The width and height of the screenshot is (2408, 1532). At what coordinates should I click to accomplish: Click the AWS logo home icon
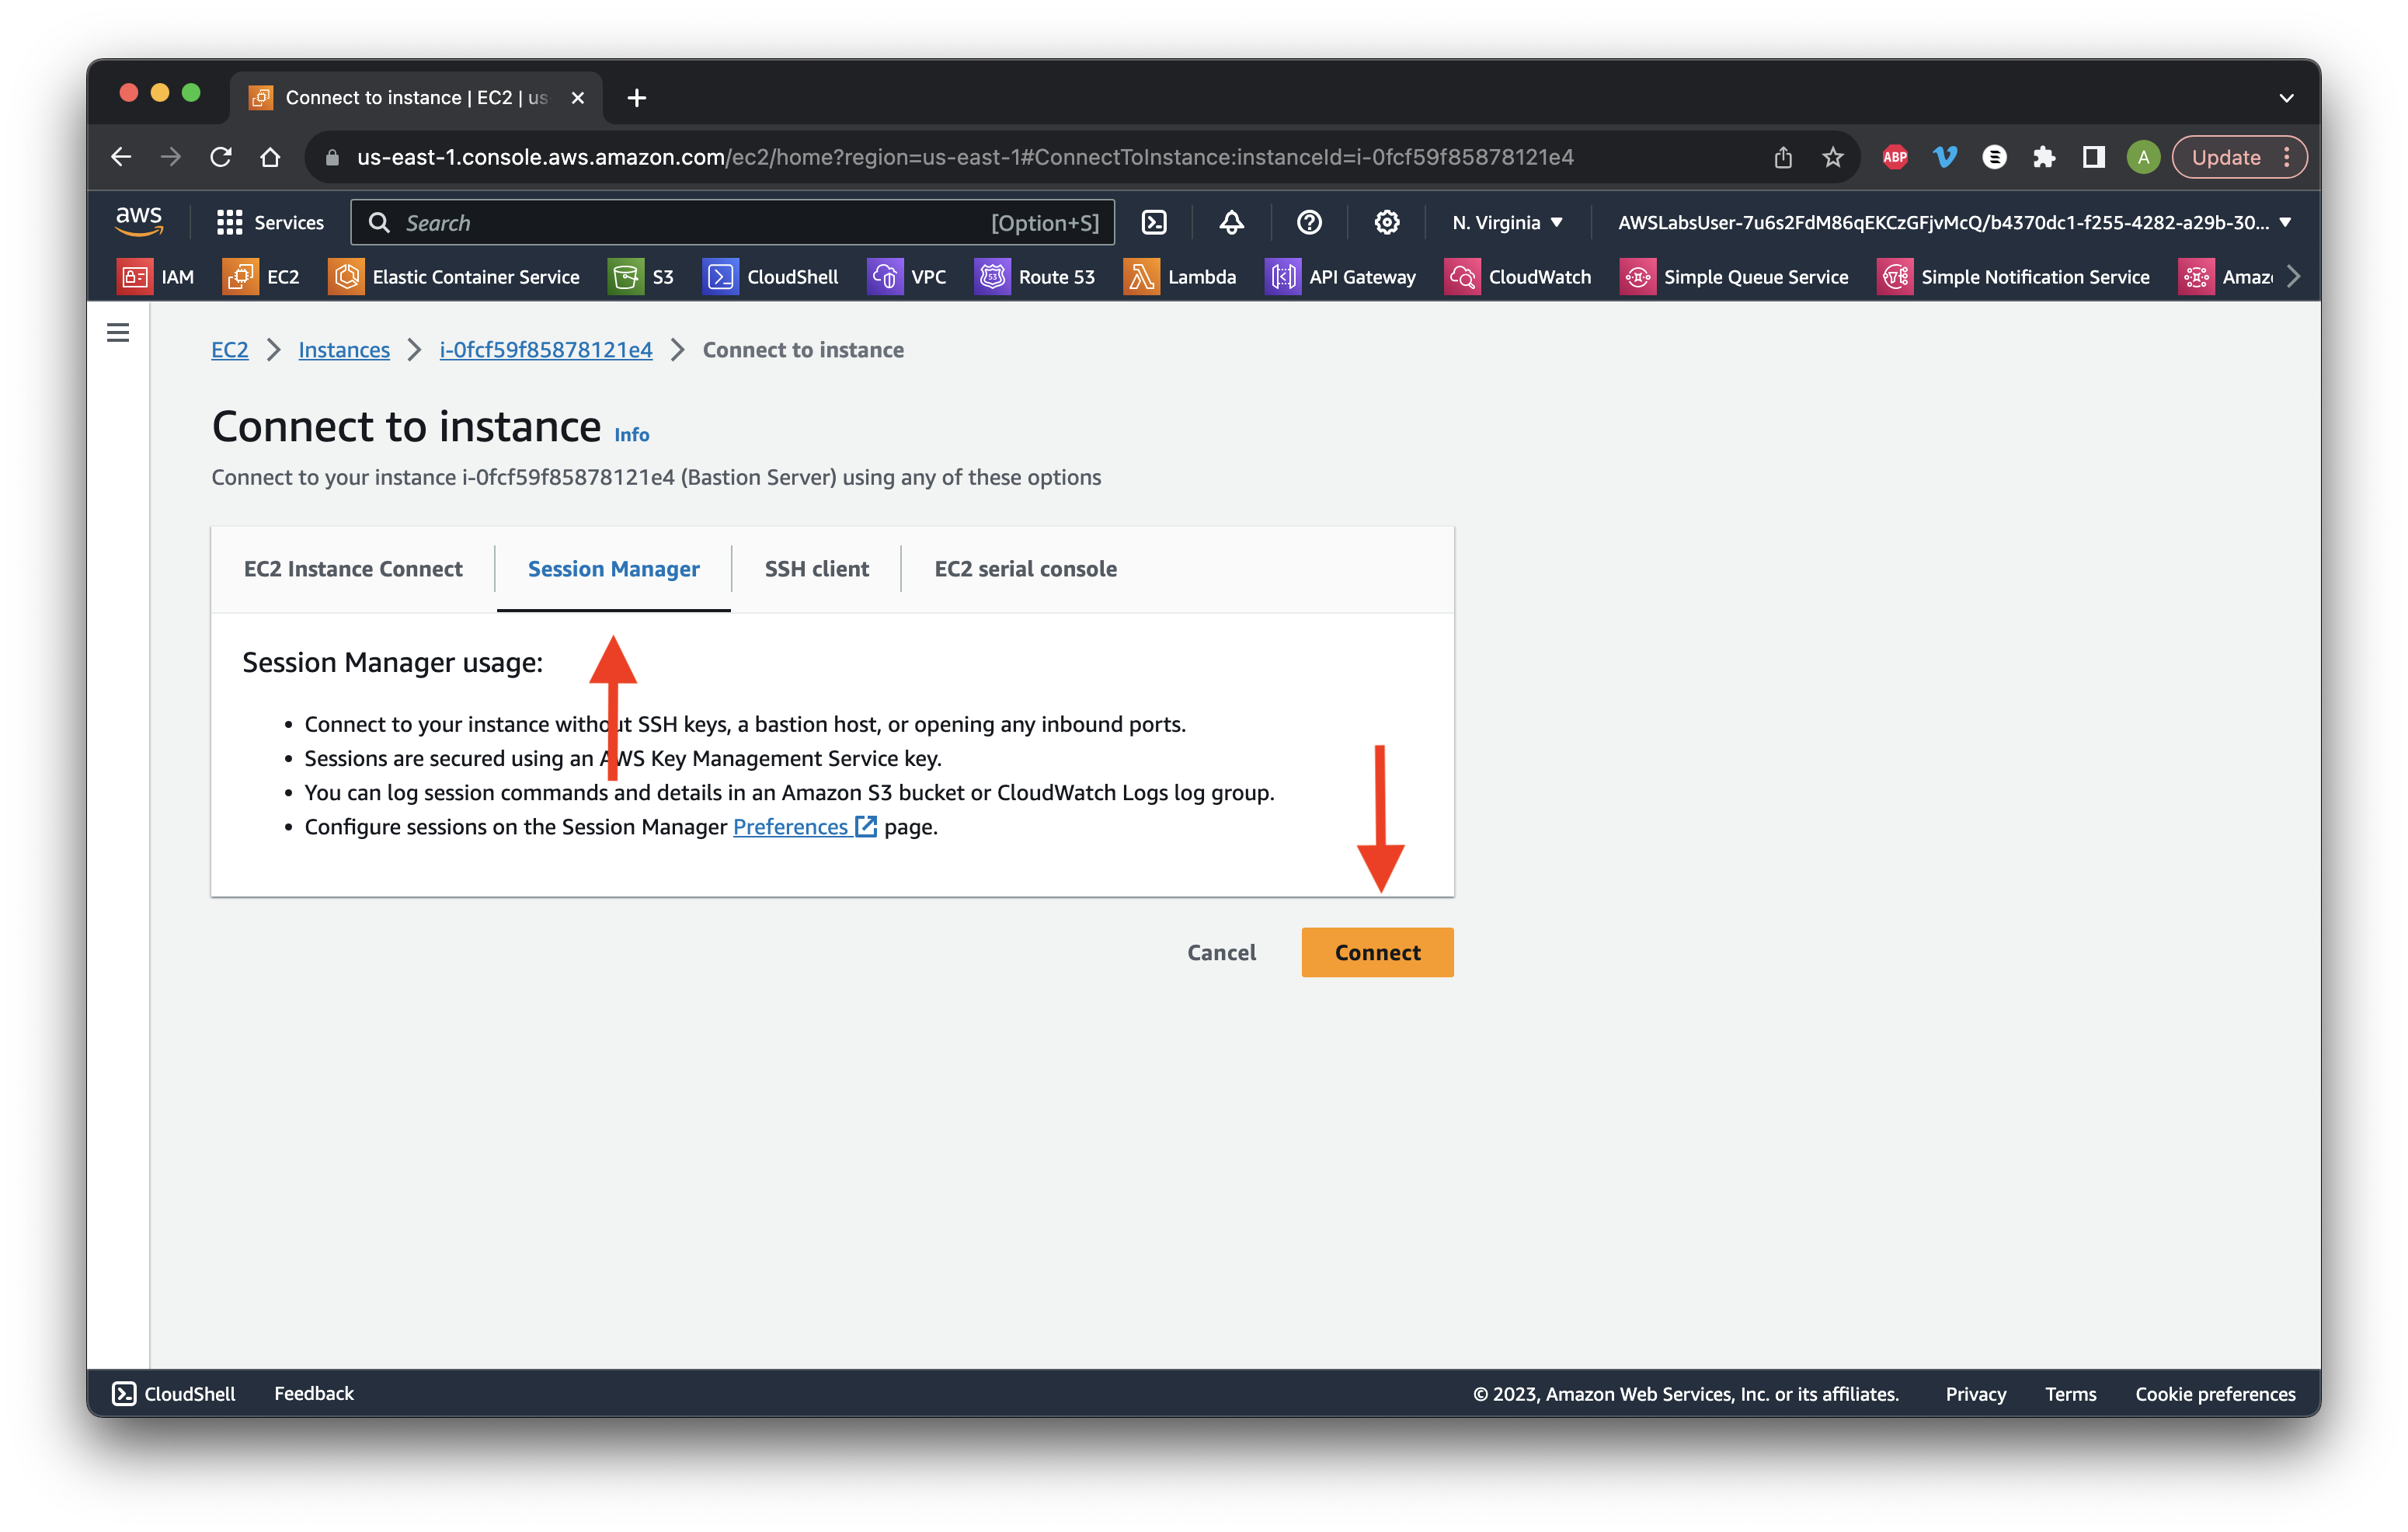pyautogui.click(x=139, y=221)
